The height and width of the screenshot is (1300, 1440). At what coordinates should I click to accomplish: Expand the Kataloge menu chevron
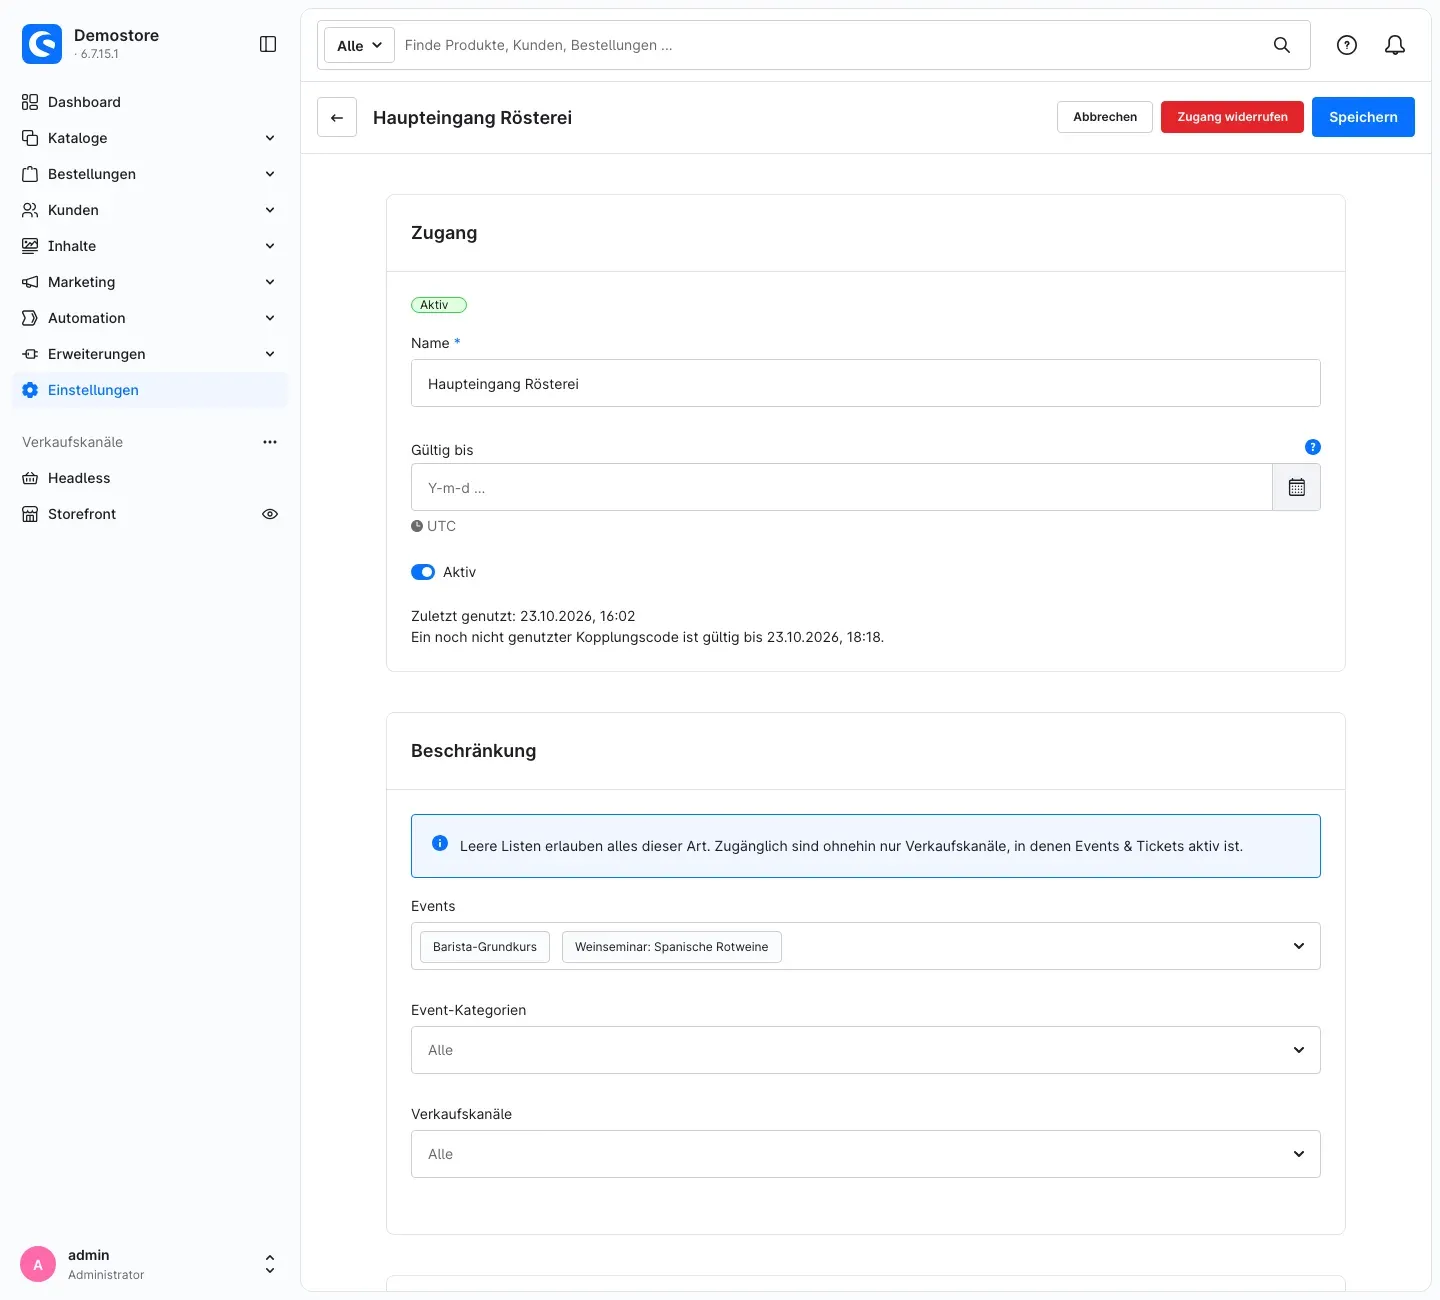pyautogui.click(x=270, y=138)
